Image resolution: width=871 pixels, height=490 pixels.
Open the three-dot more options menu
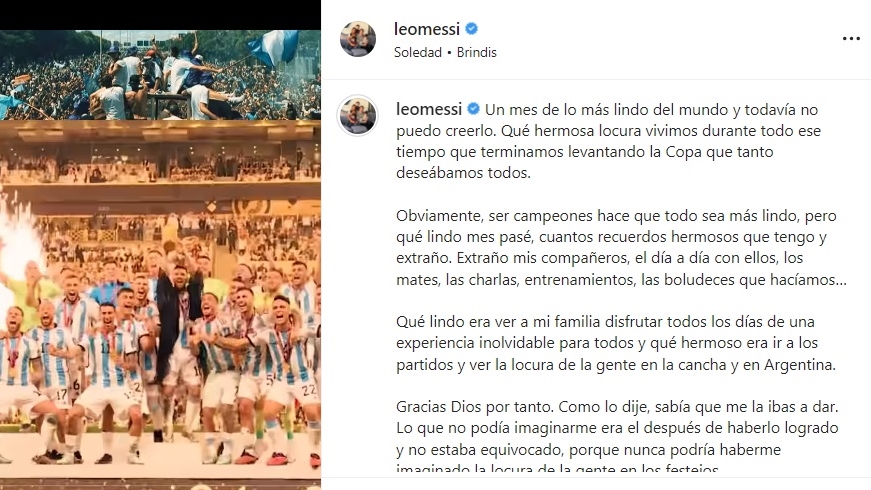(x=851, y=38)
